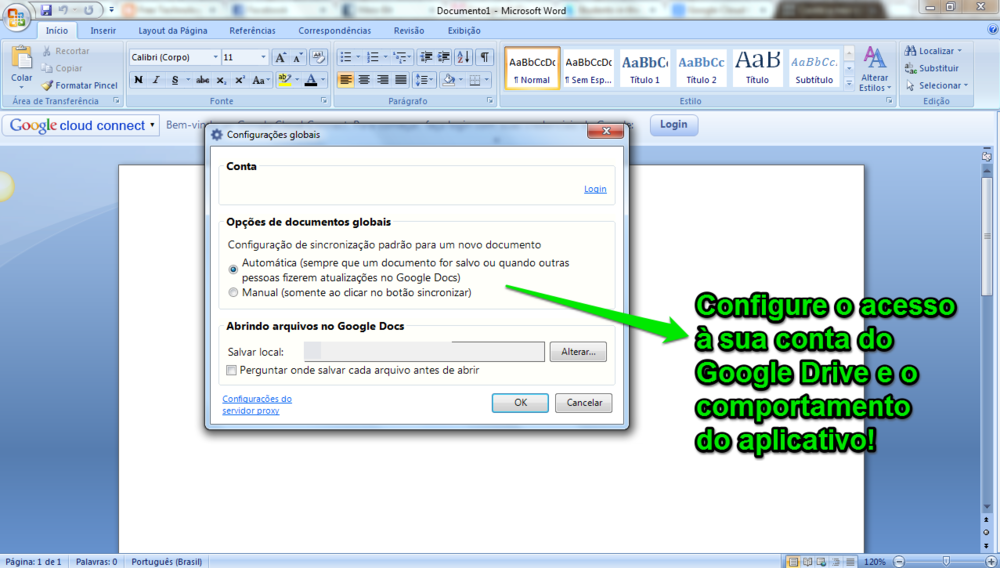Click the Salvar local path field

(424, 352)
